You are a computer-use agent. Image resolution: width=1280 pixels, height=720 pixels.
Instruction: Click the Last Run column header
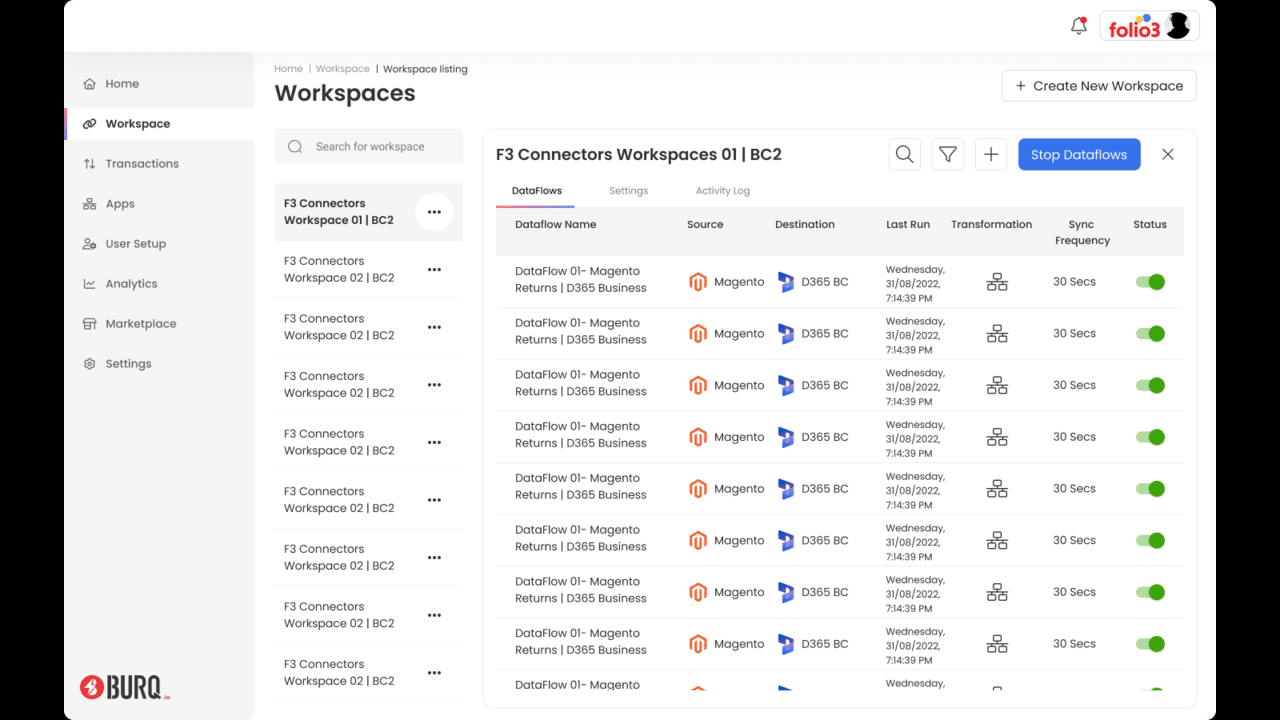tap(908, 225)
